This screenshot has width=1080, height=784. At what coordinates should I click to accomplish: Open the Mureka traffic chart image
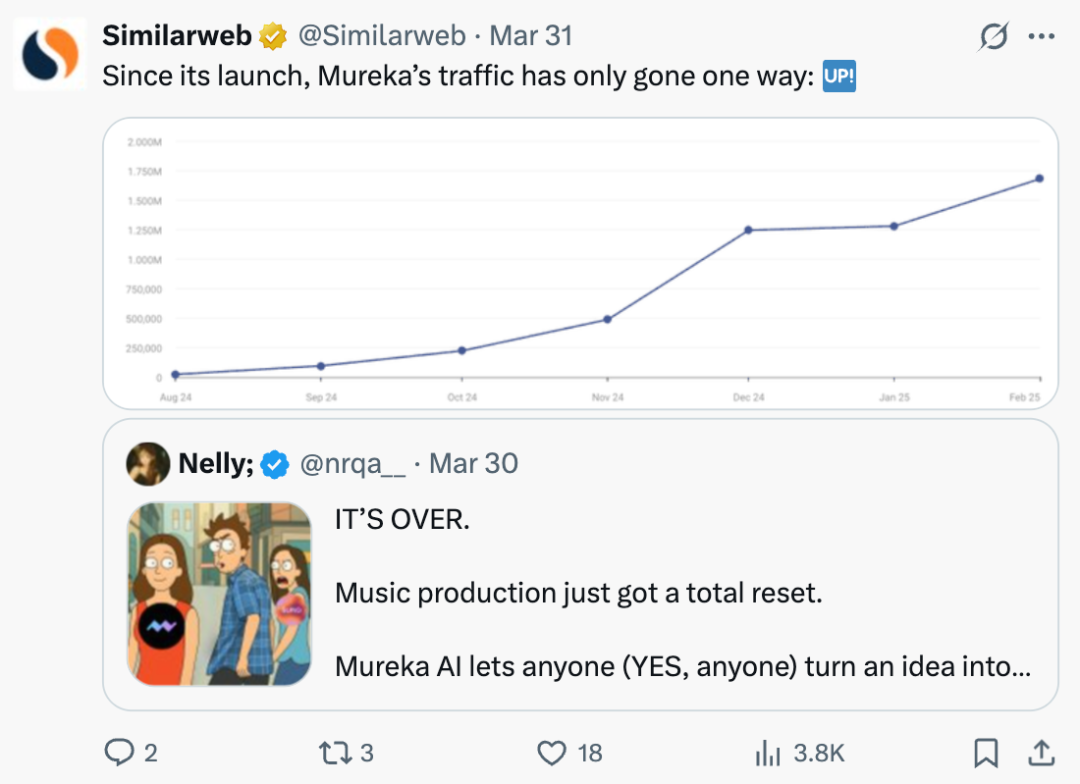point(580,263)
